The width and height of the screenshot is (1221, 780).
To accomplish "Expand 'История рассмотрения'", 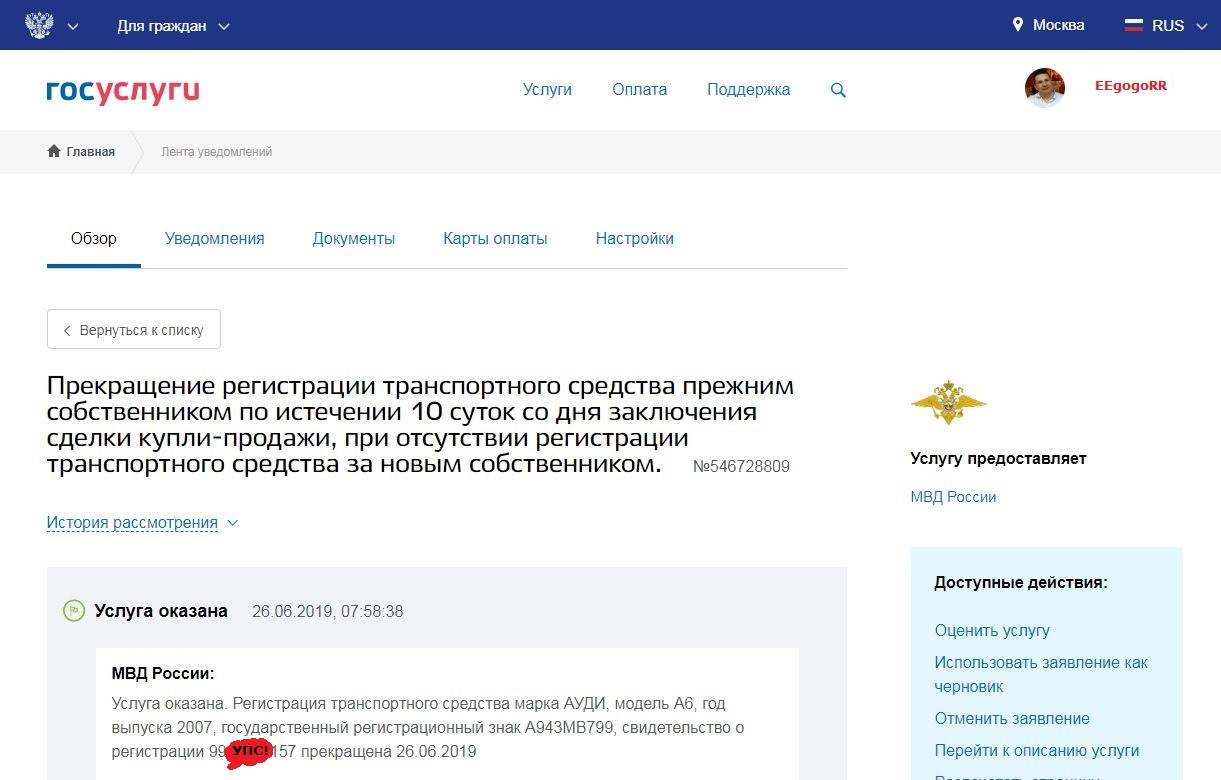I will click(142, 522).
